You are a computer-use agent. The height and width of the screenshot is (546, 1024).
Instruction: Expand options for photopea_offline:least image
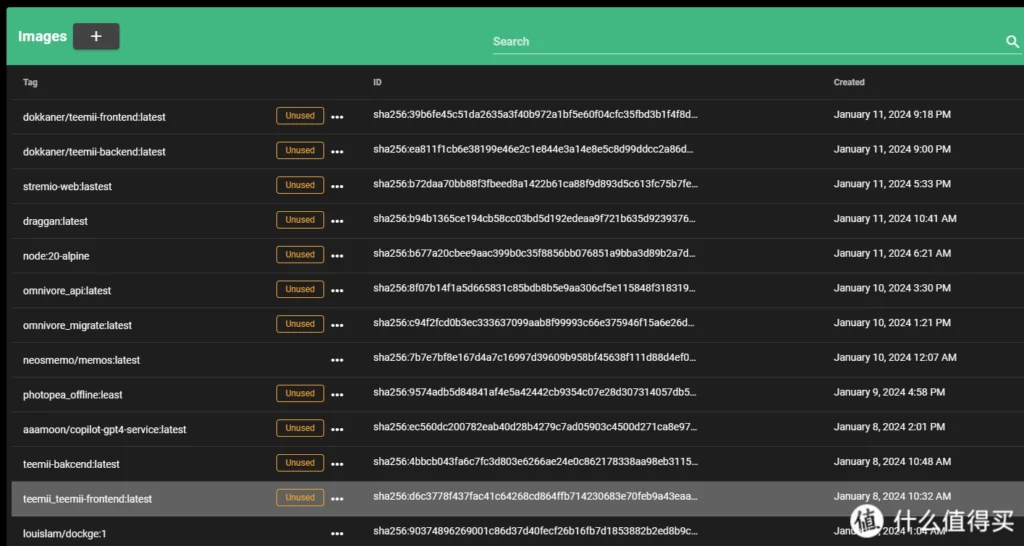337,394
